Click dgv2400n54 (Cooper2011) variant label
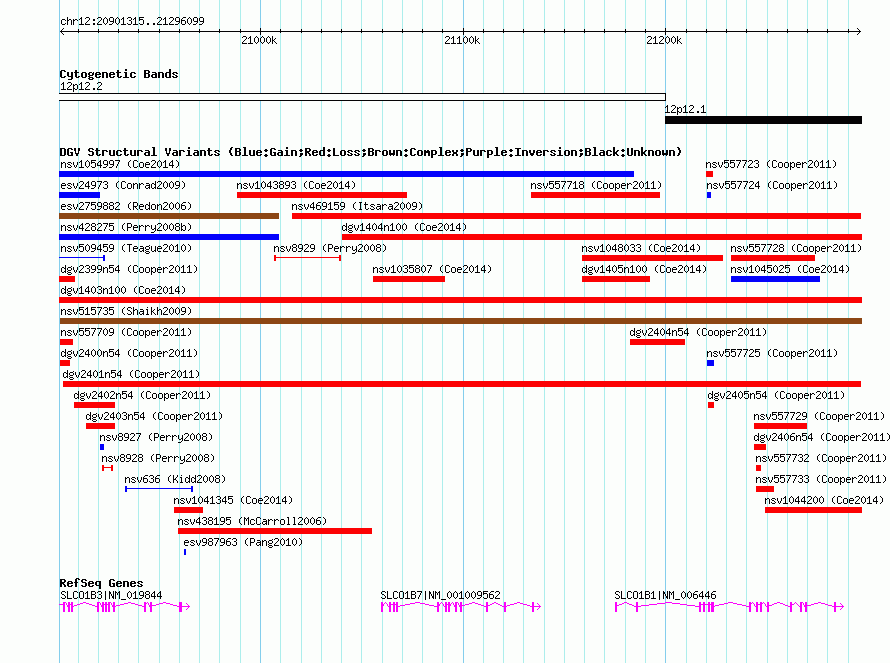The image size is (890, 663). tap(129, 353)
